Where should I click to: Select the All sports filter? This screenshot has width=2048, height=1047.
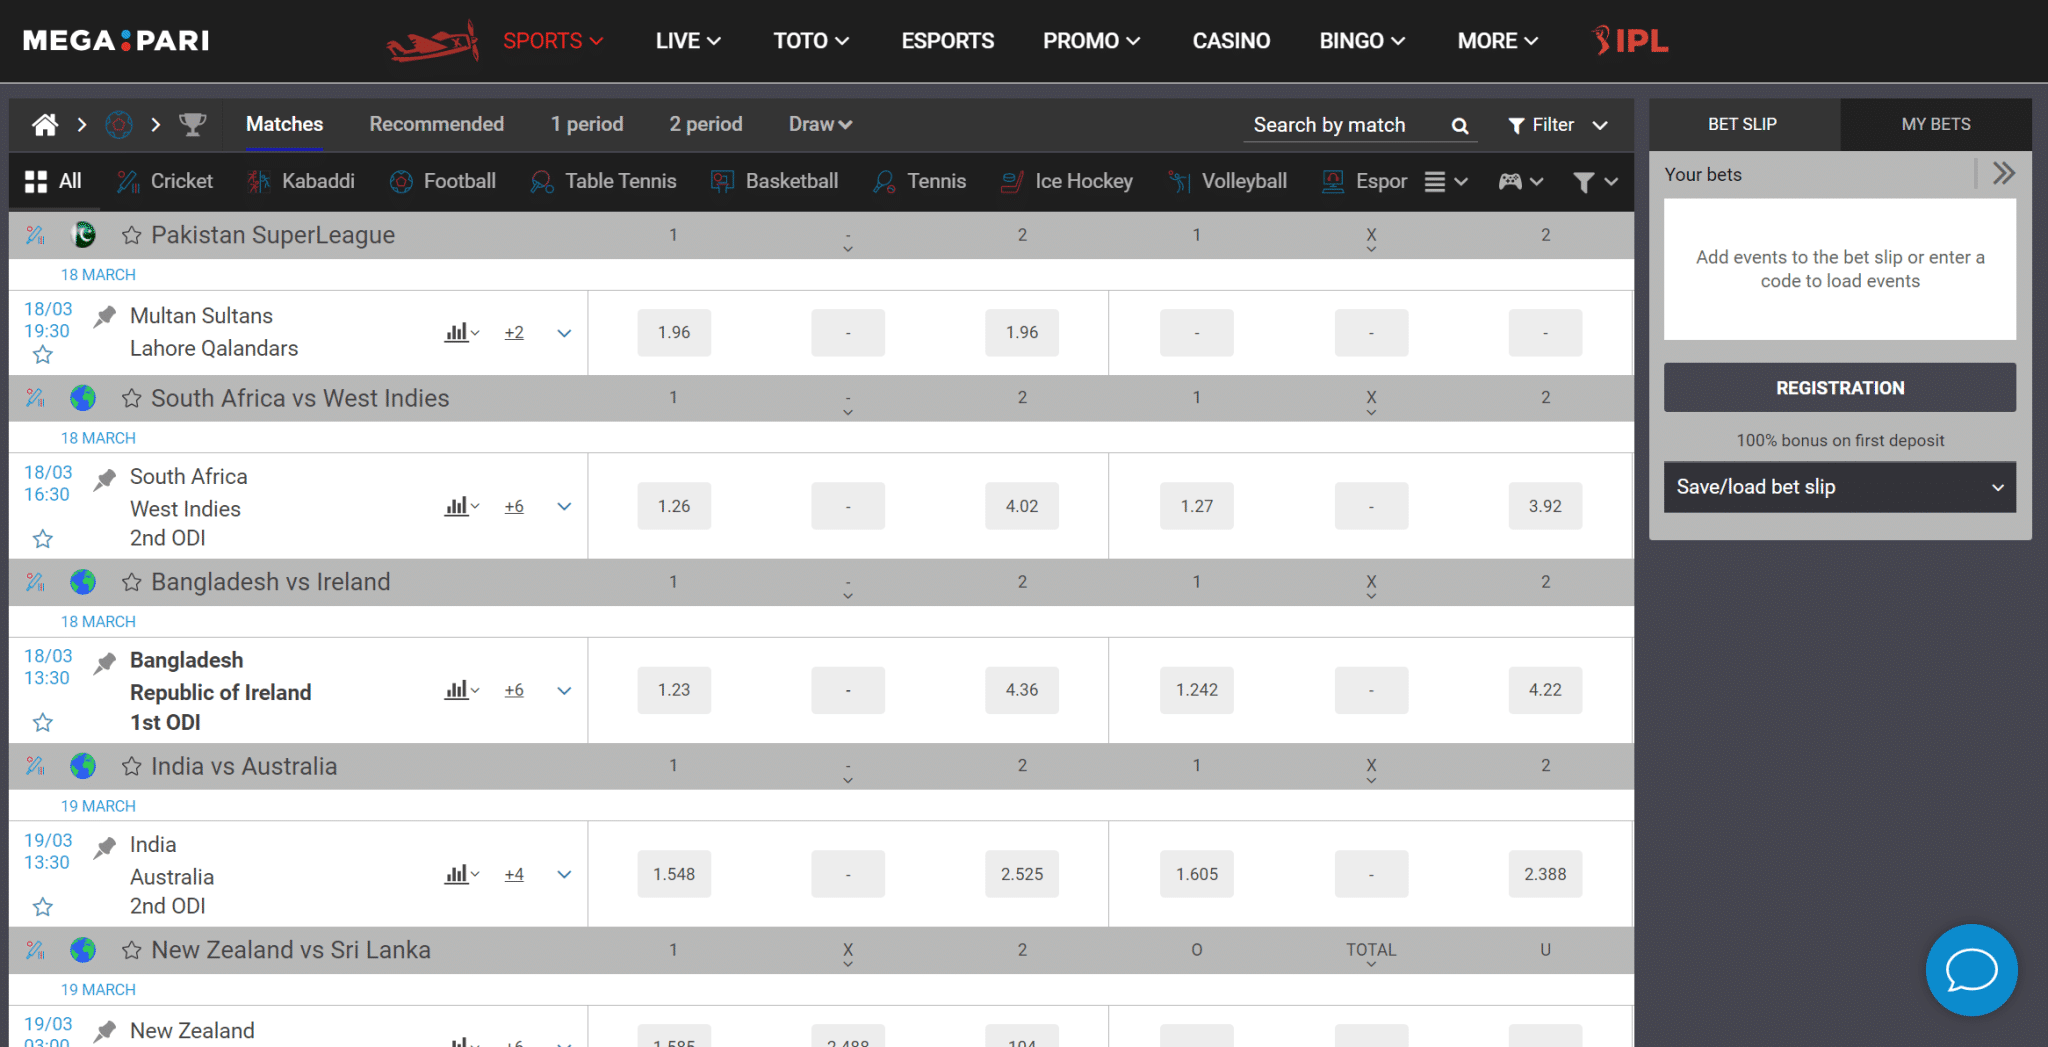[x=53, y=181]
